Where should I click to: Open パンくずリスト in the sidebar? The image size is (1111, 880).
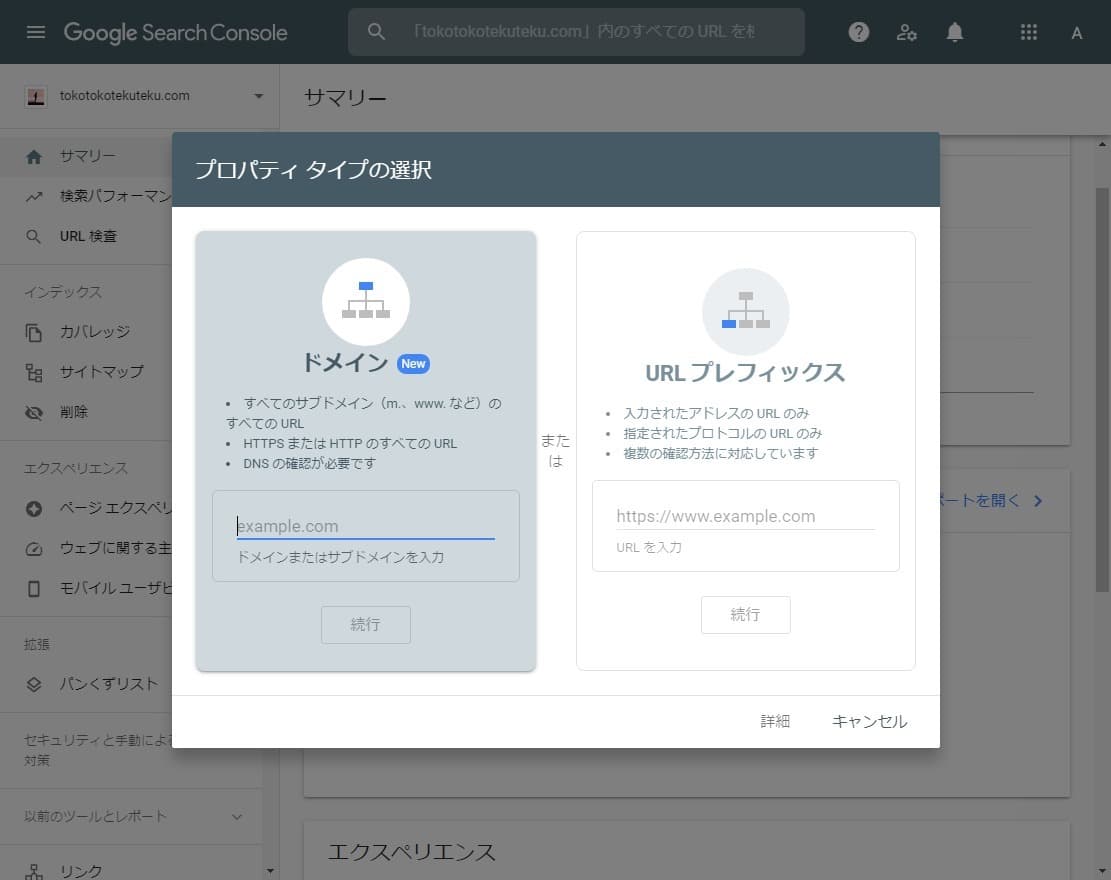pyautogui.click(x=86, y=684)
